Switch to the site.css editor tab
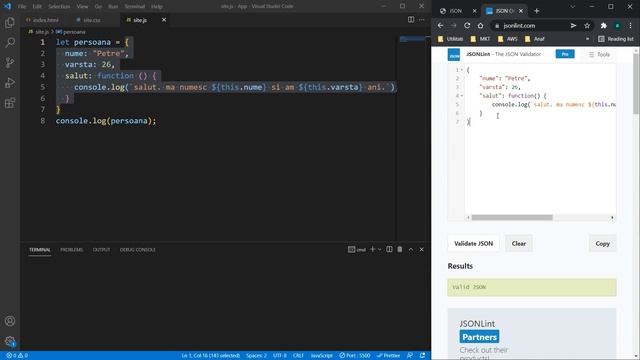This screenshot has width=640, height=360. pos(91,20)
